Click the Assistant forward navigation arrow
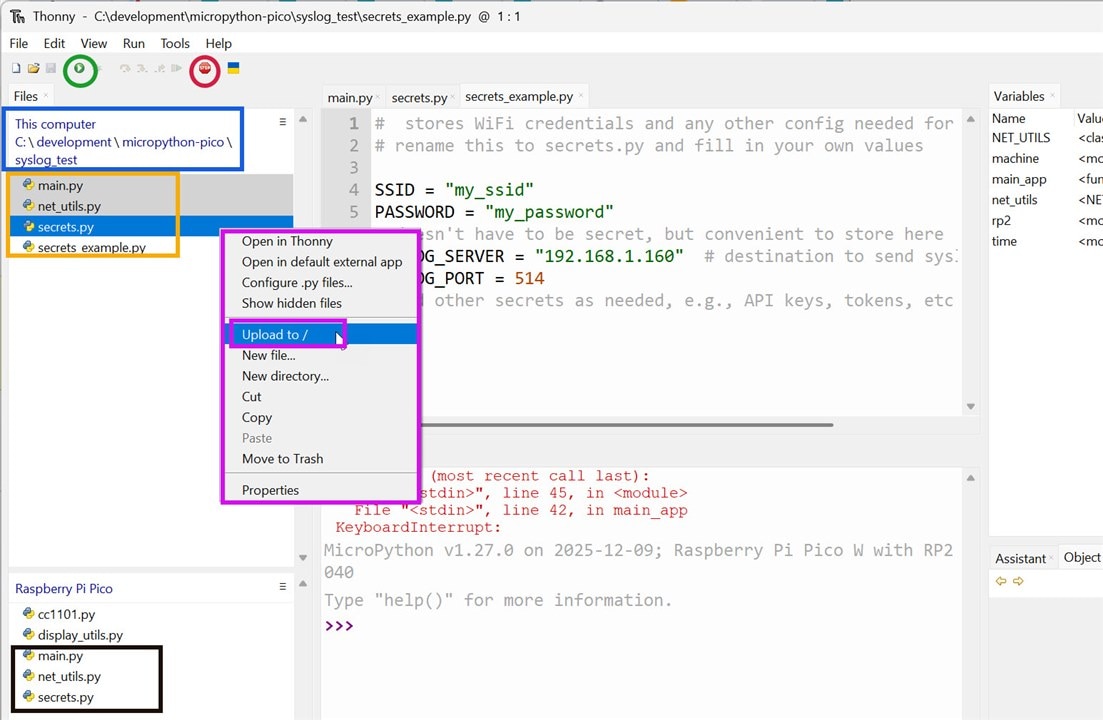The width and height of the screenshot is (1103, 720). click(x=1017, y=581)
